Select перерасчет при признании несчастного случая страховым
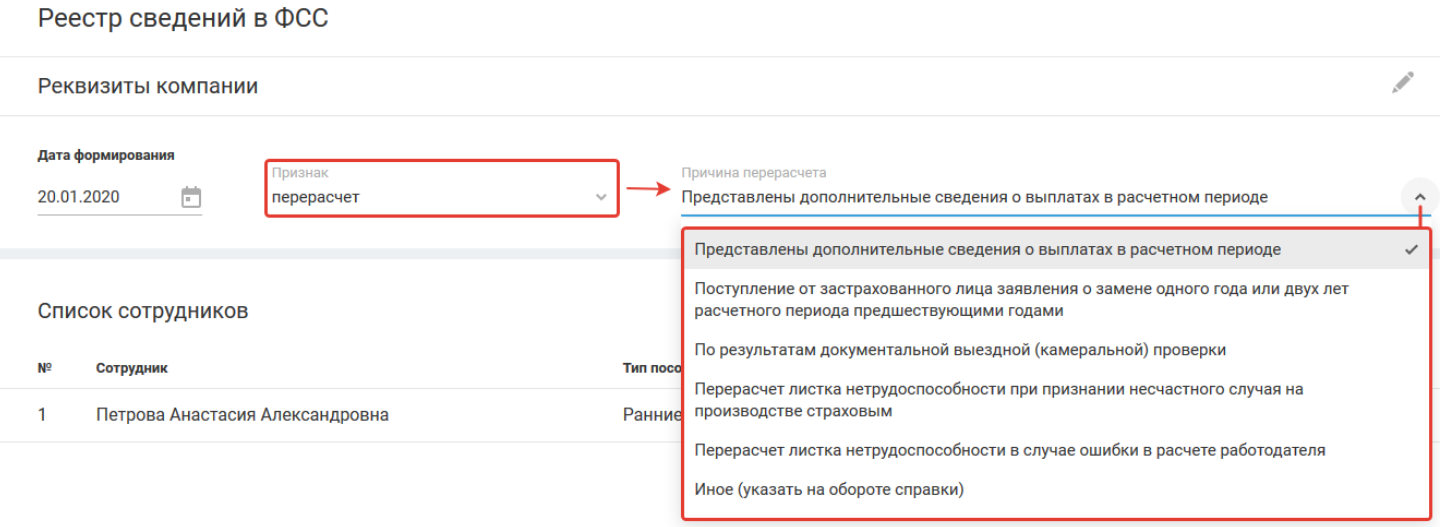1440x527 pixels. [x=998, y=400]
